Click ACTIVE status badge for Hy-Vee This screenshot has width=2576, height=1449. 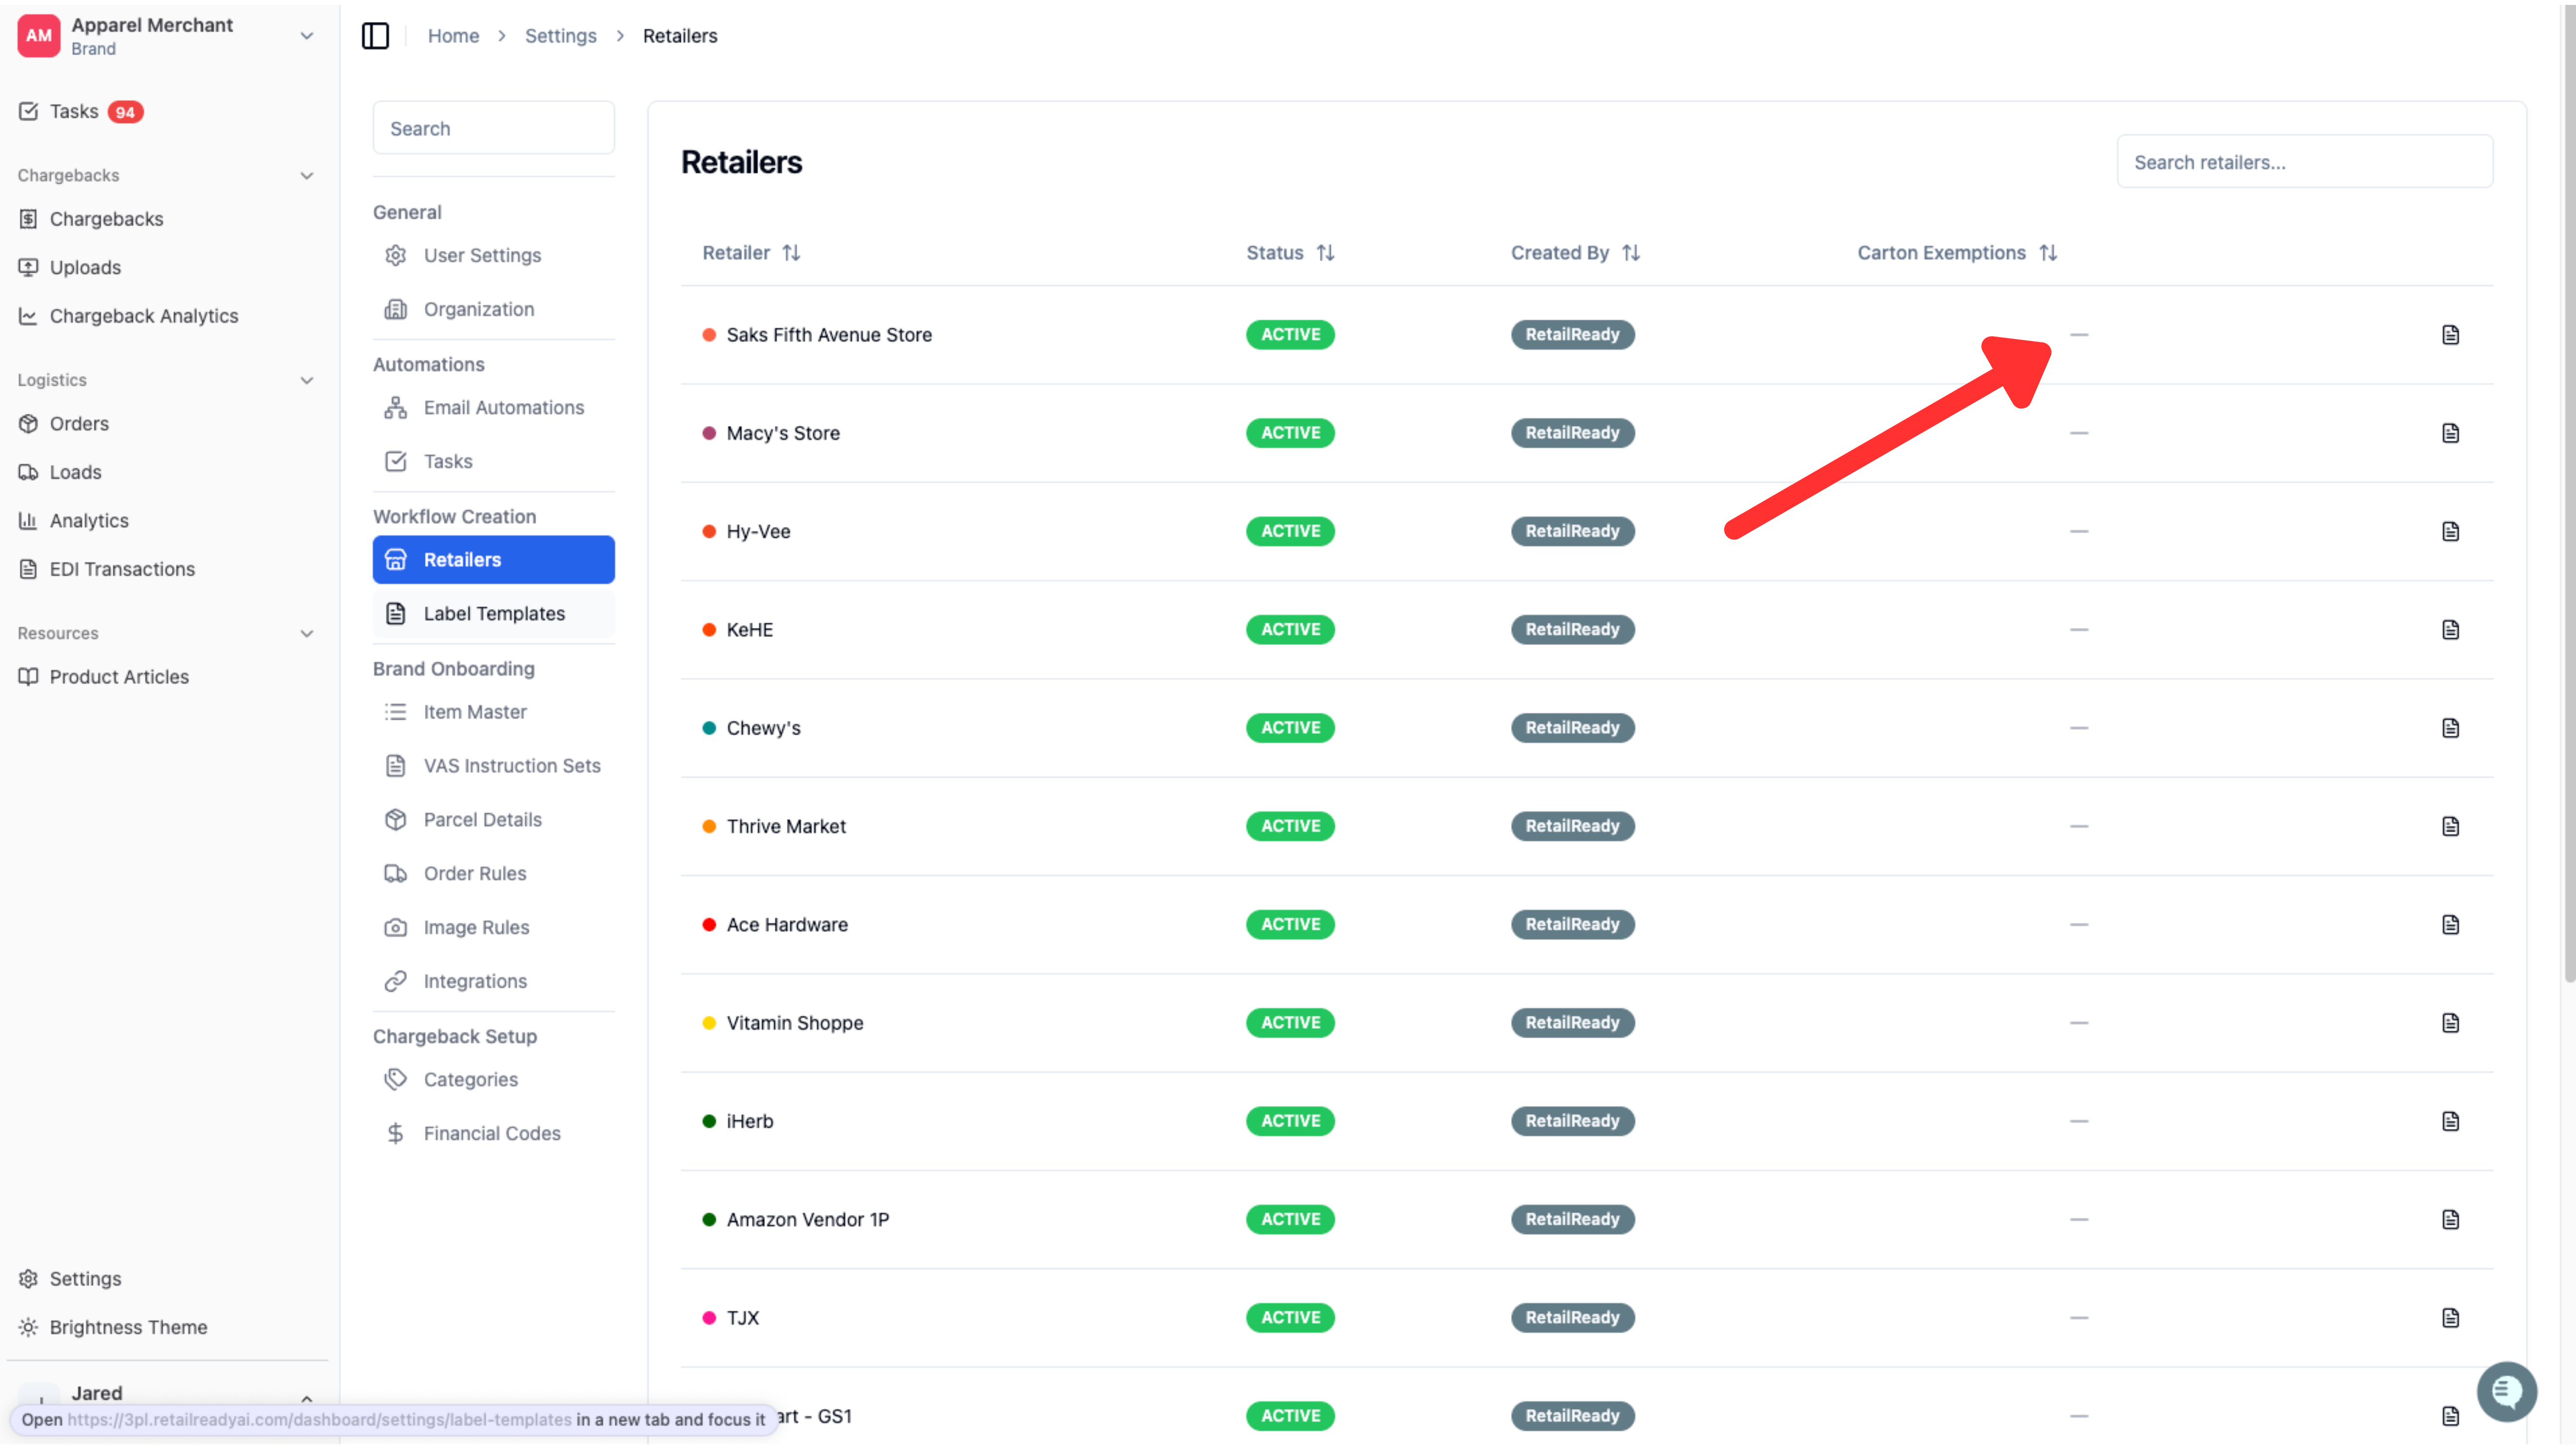[x=1290, y=531]
